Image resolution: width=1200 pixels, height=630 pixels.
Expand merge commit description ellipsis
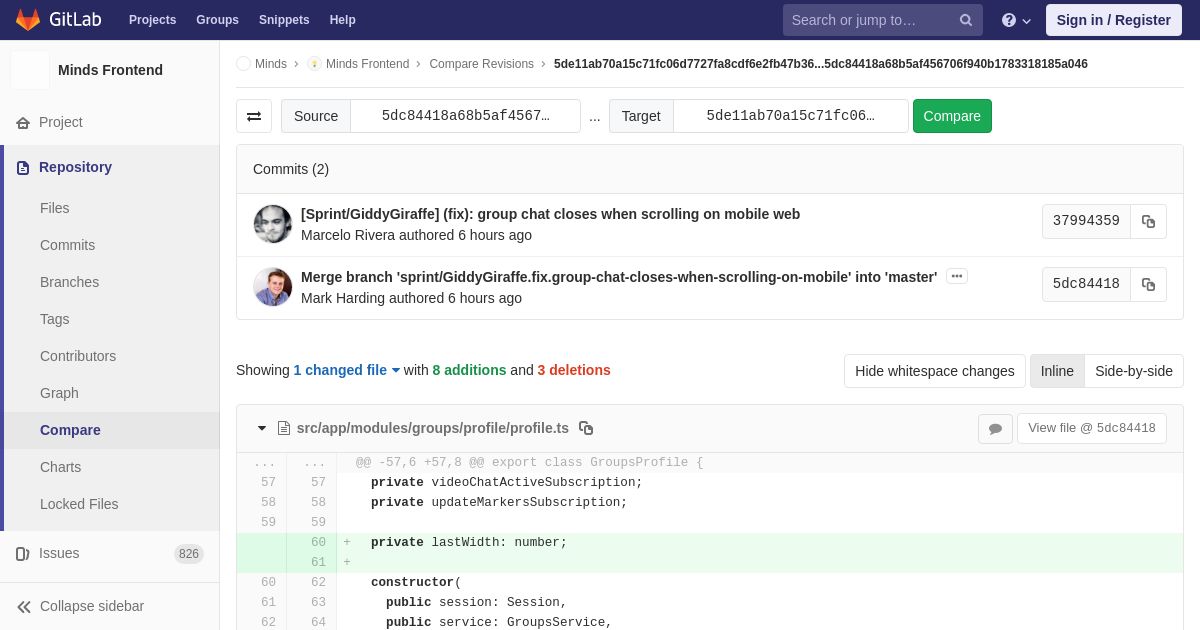(956, 276)
